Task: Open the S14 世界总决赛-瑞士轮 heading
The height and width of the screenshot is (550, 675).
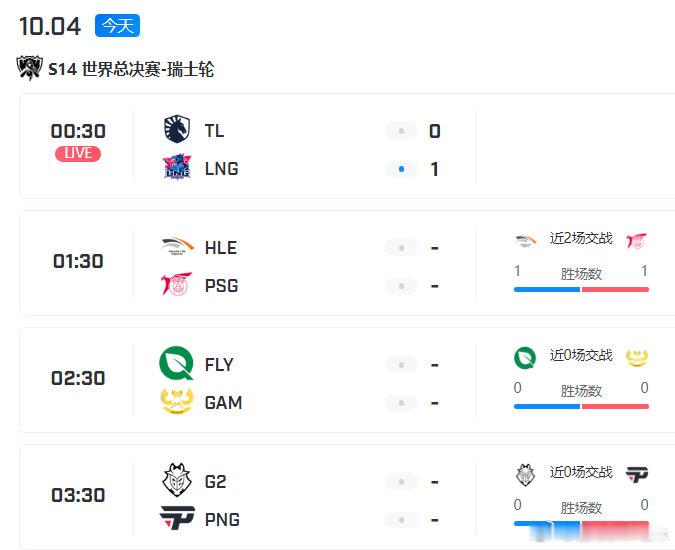Action: 131,69
